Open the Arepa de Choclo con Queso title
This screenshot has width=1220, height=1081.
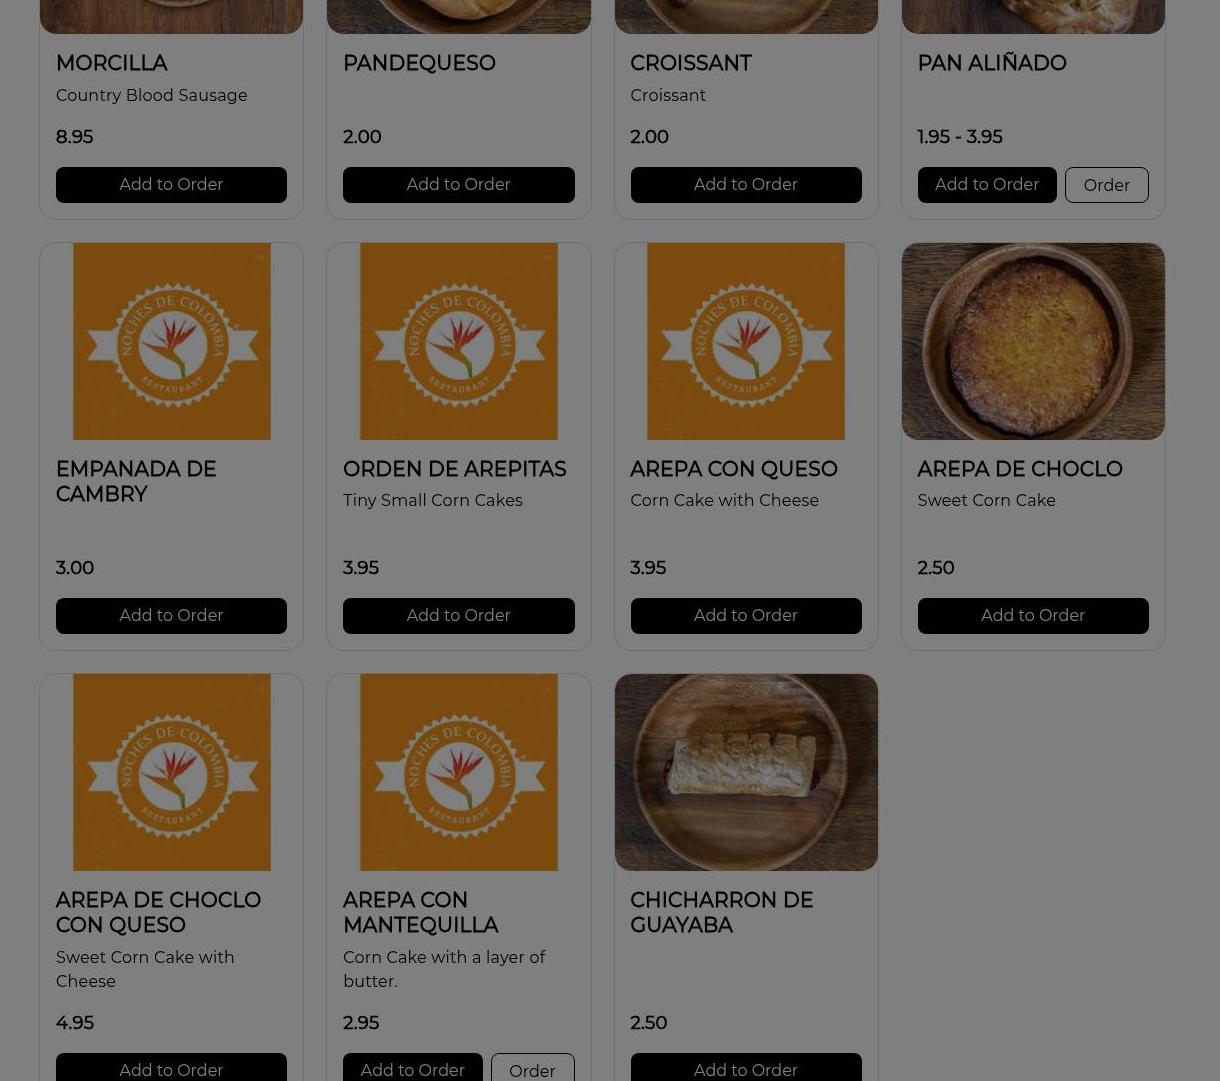[158, 913]
